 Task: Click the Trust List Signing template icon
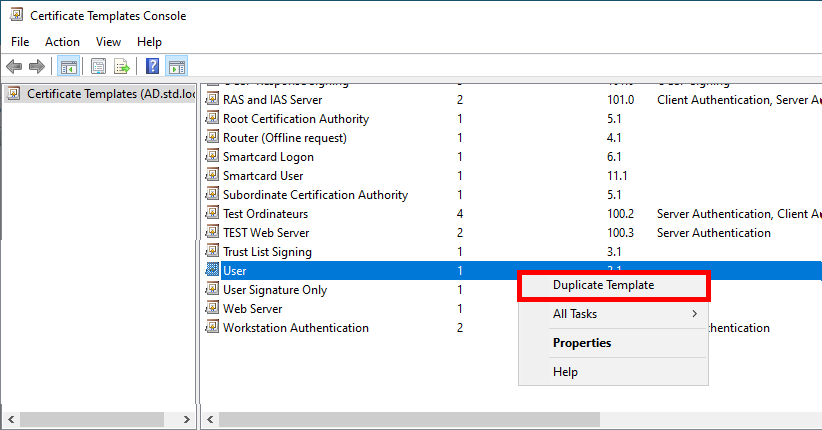(212, 250)
